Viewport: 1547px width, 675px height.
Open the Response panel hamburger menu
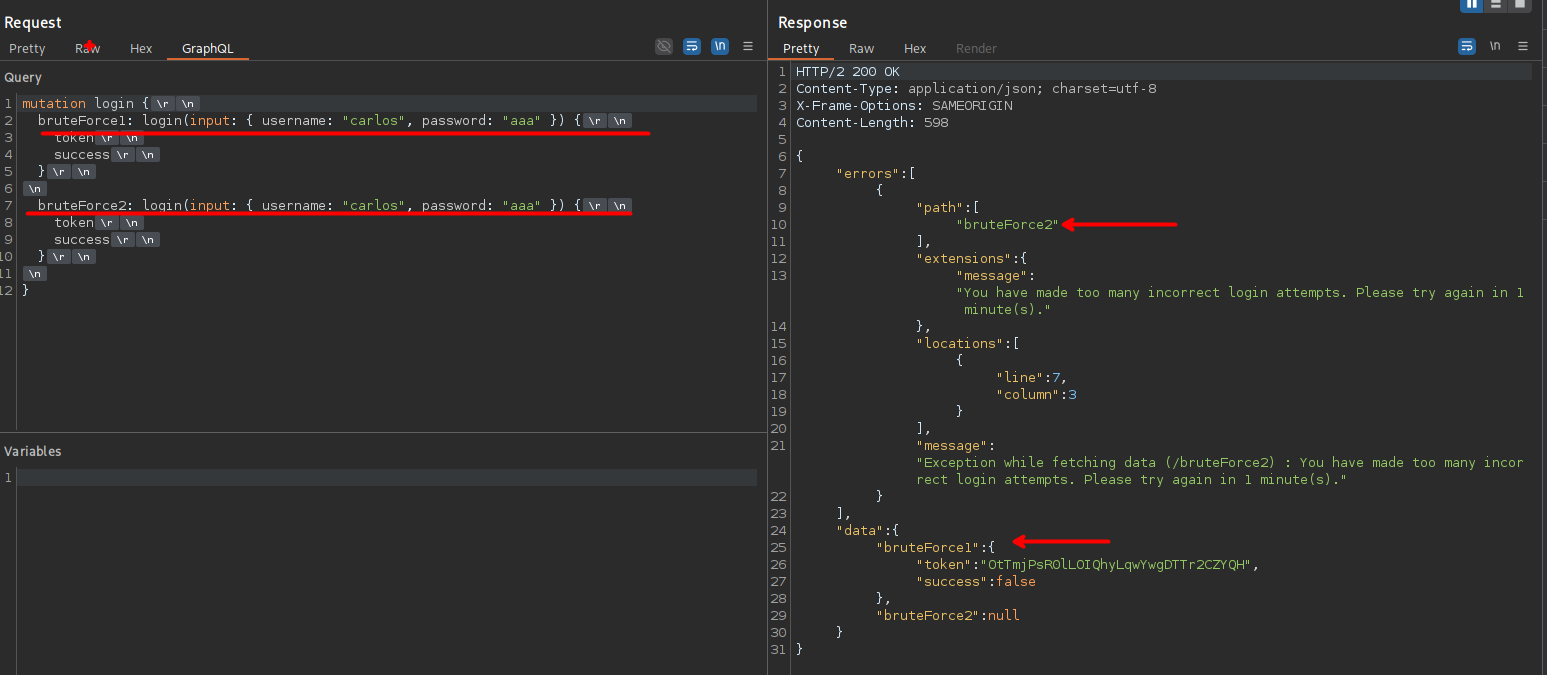coord(1523,46)
